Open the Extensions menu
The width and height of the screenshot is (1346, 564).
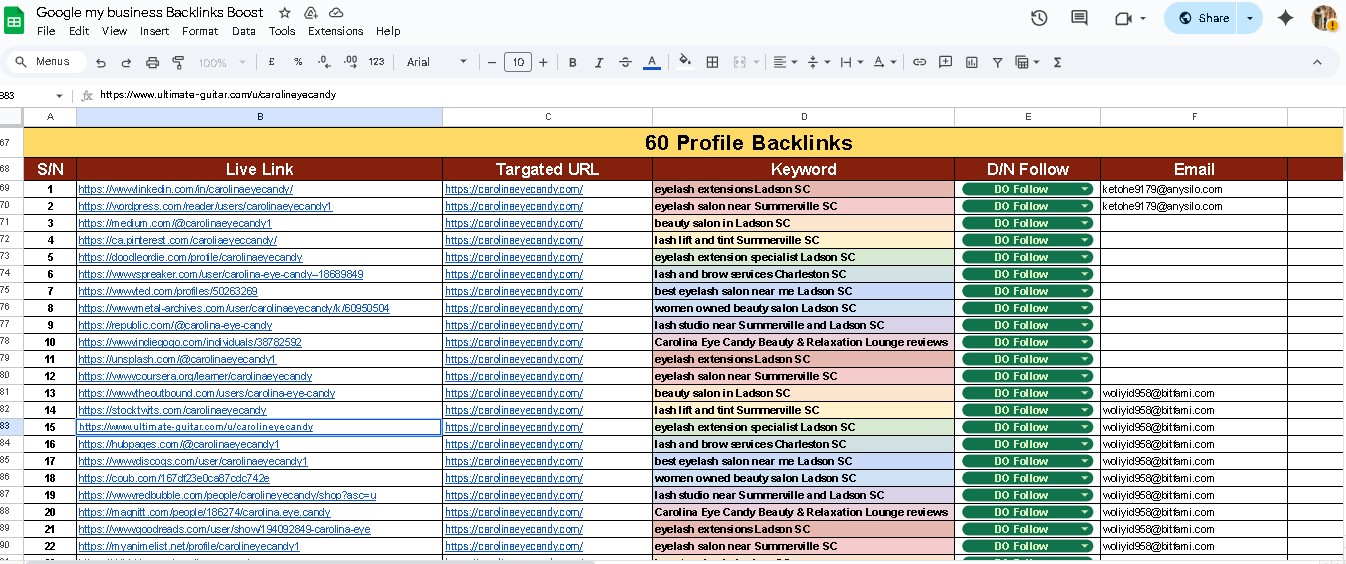pyautogui.click(x=335, y=31)
